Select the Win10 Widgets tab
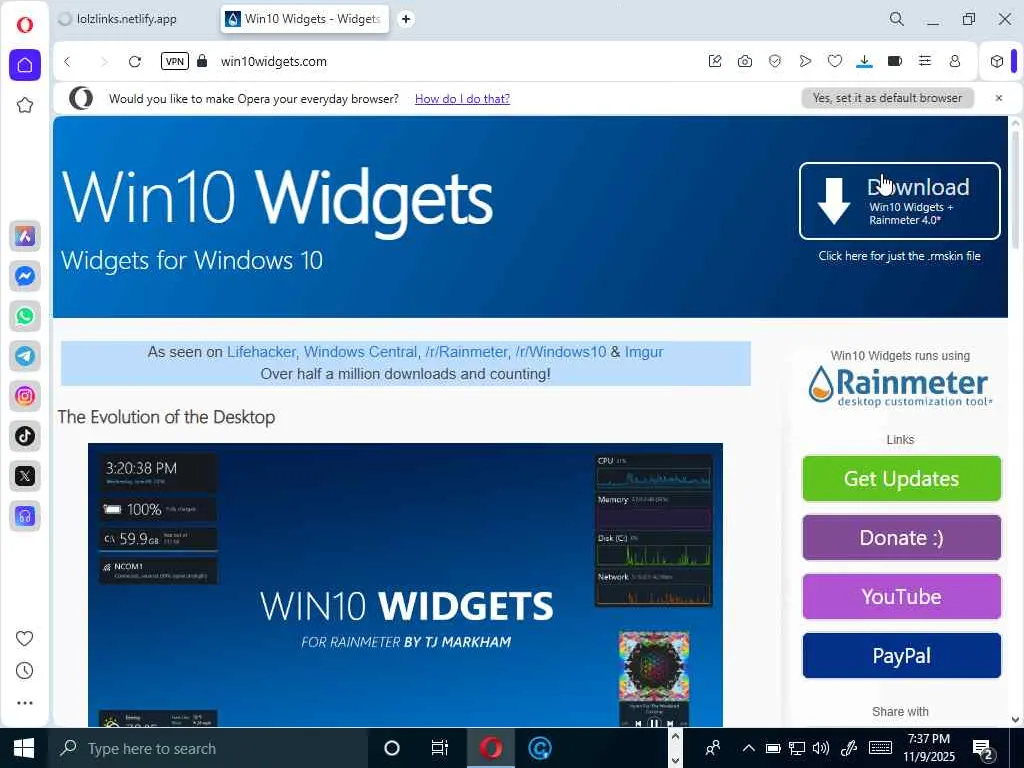The width and height of the screenshot is (1024, 768). (x=304, y=19)
